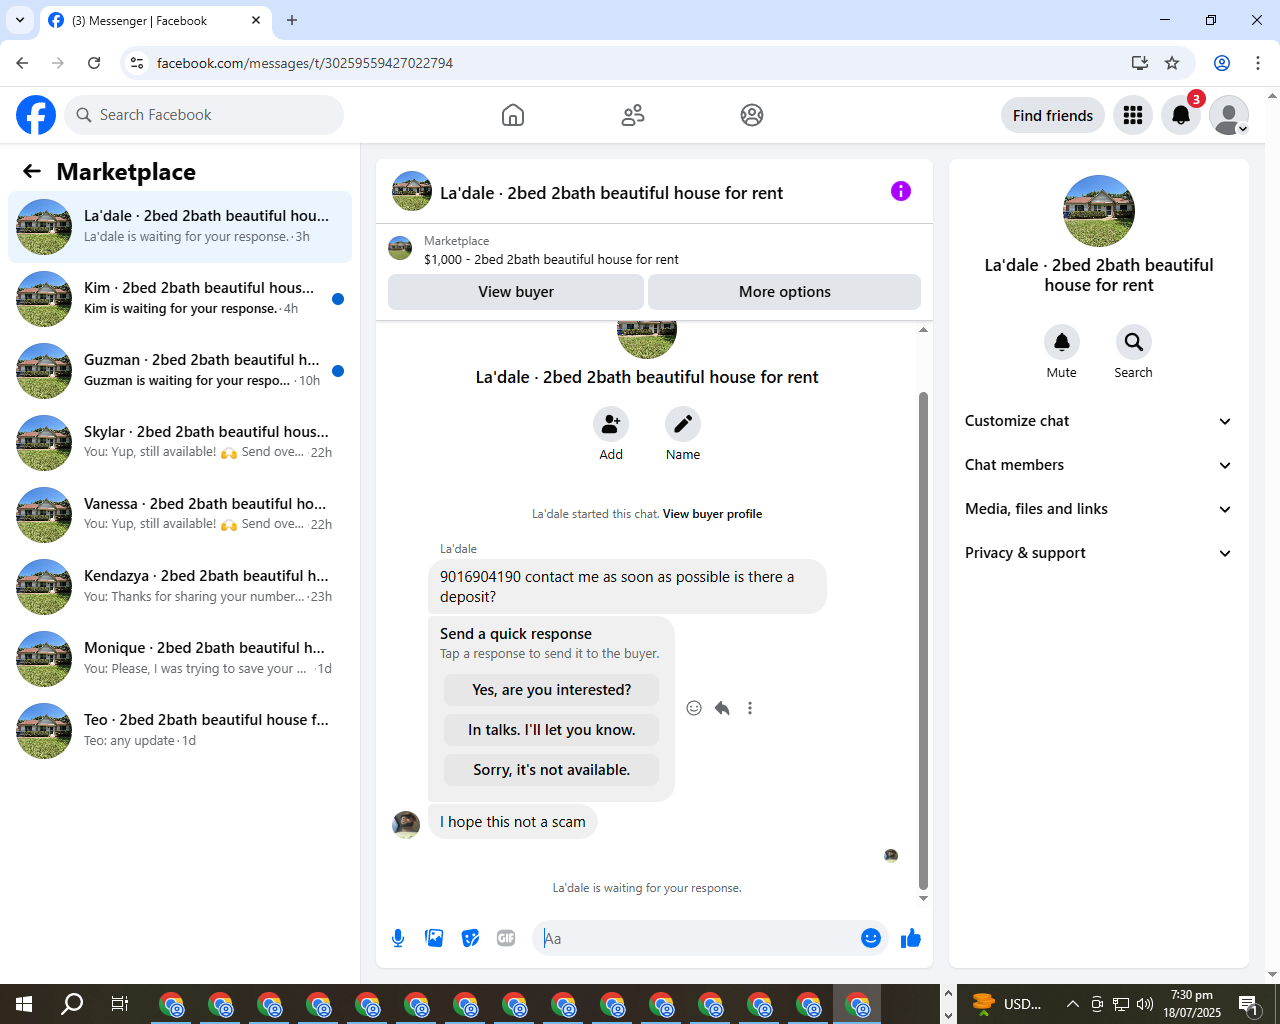The height and width of the screenshot is (1024, 1280).
Task: Send a thumbs up like
Action: click(x=911, y=938)
